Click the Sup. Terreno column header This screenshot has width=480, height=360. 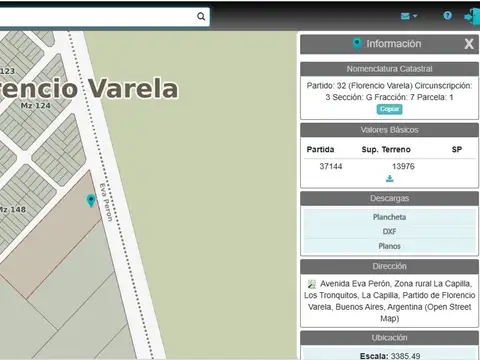[x=386, y=149]
